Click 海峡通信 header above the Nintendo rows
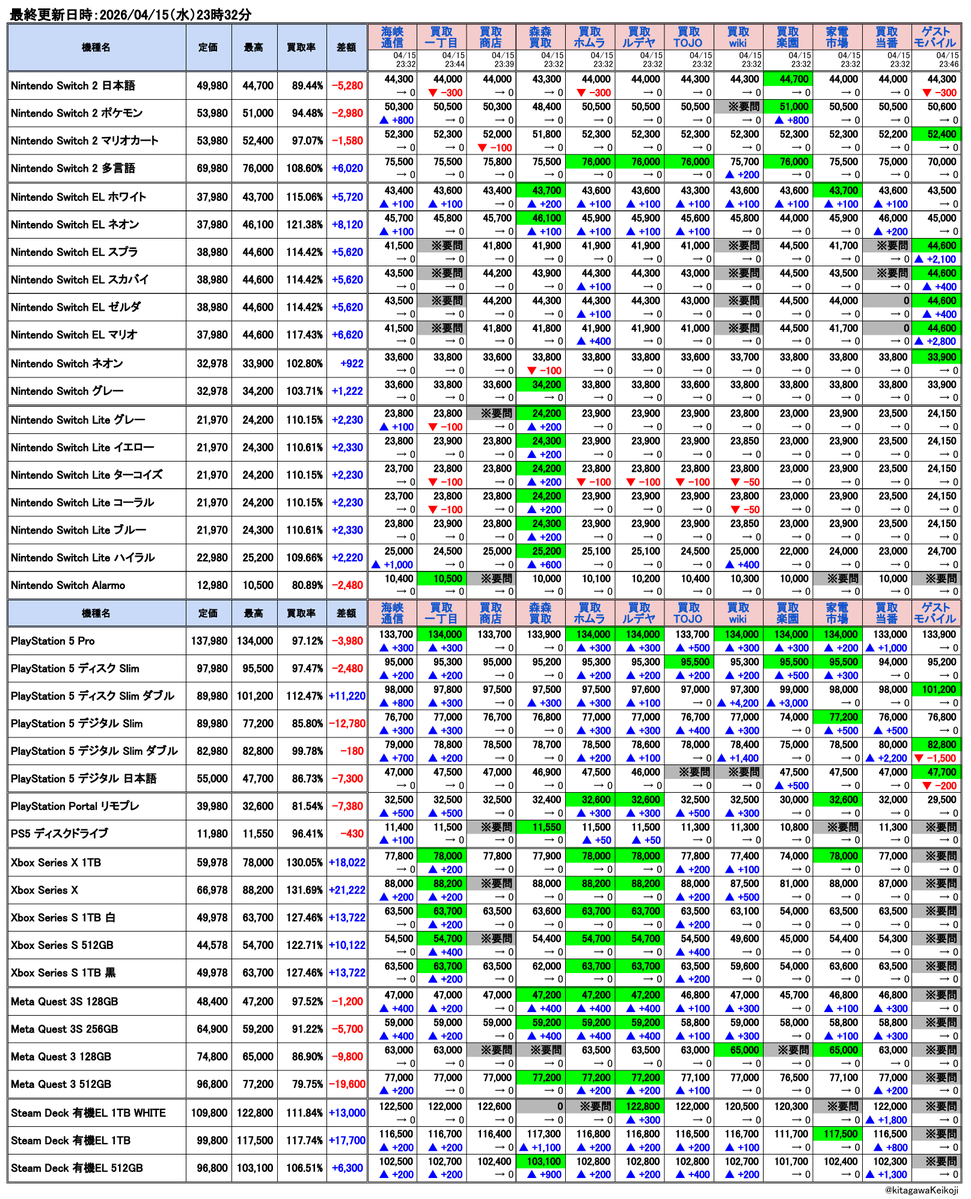The image size is (971, 1199). pos(392,37)
